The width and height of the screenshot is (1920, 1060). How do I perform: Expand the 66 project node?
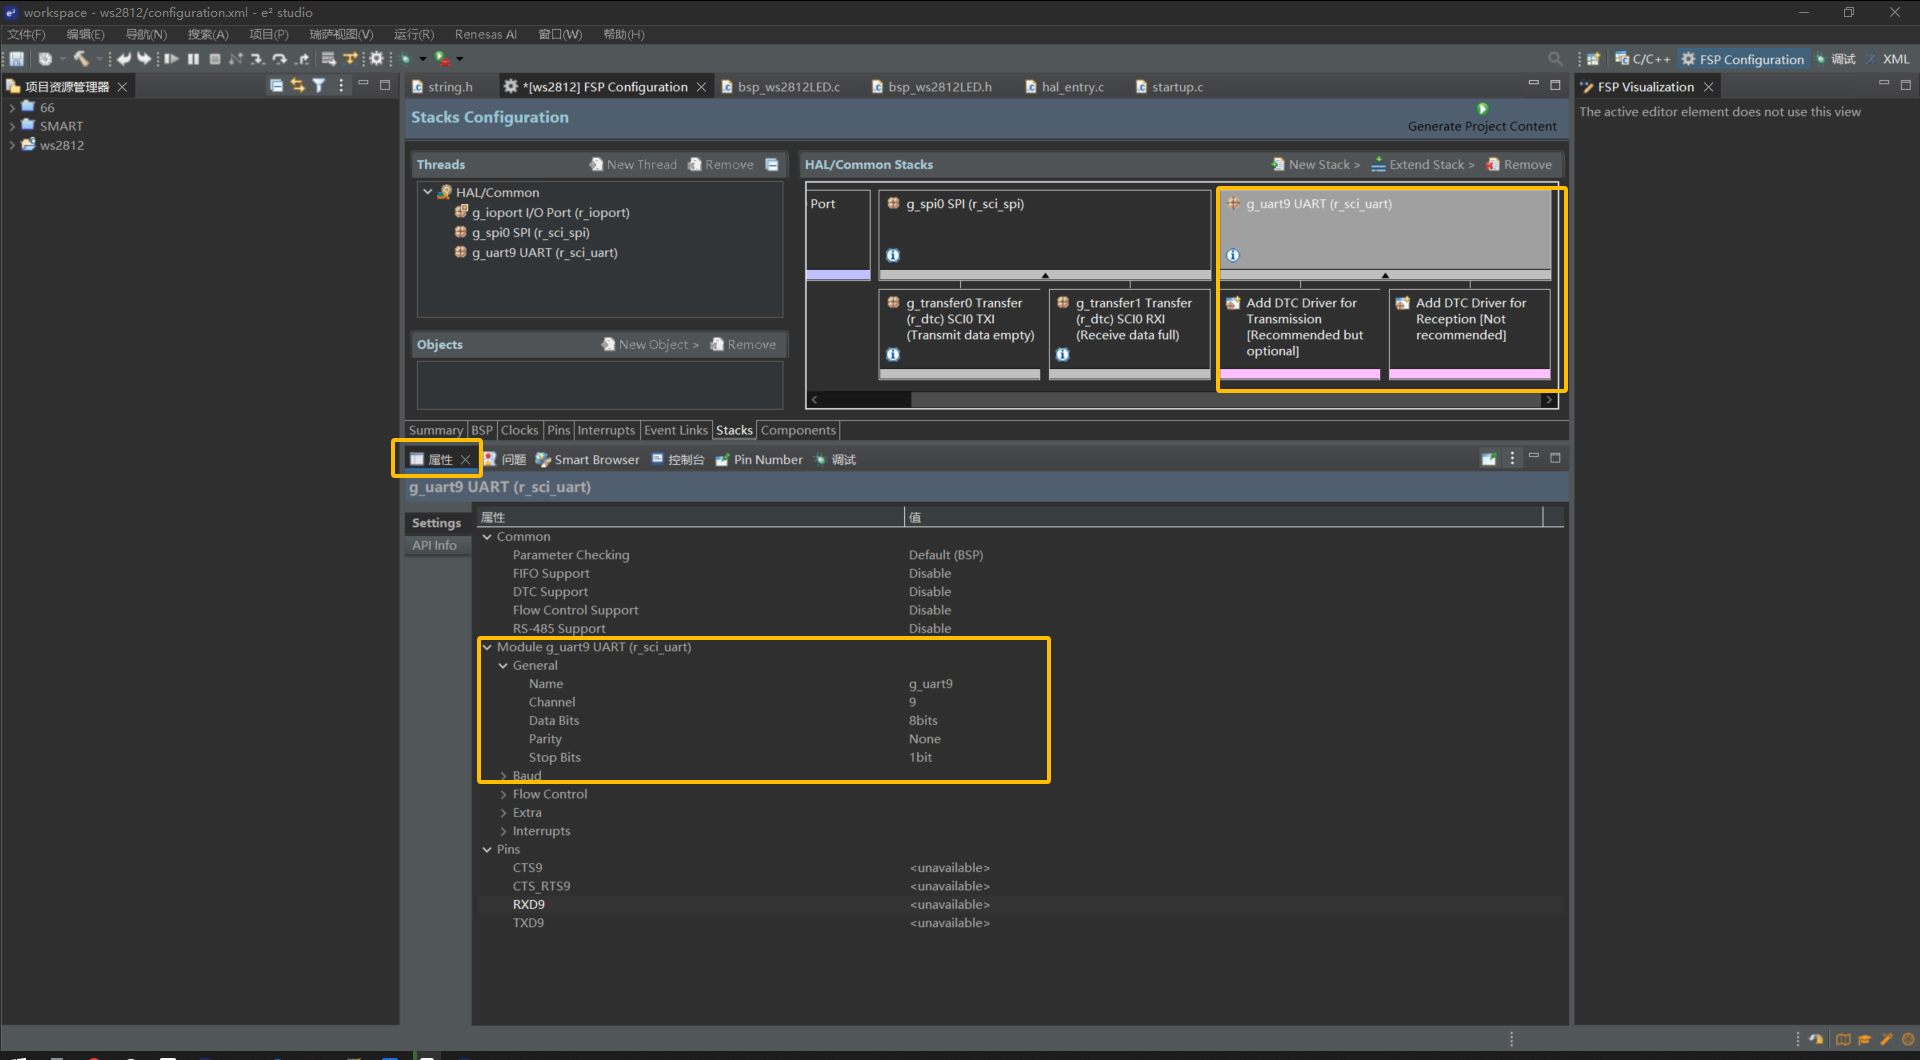click(x=12, y=107)
